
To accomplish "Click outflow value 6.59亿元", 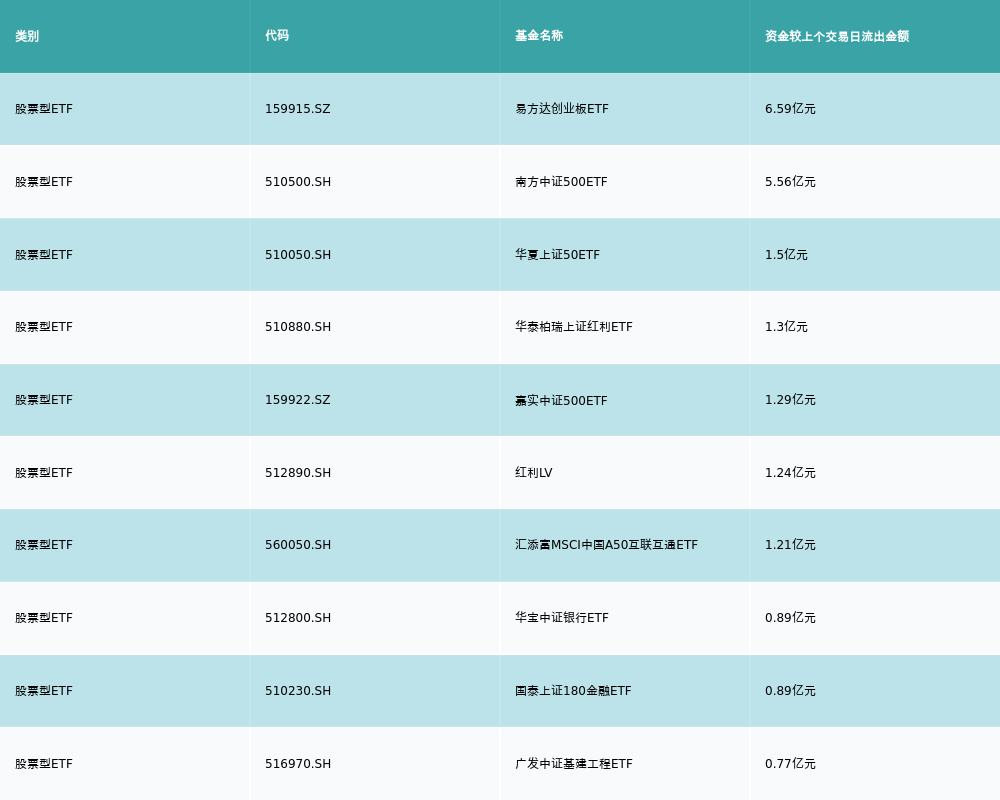I will (790, 109).
